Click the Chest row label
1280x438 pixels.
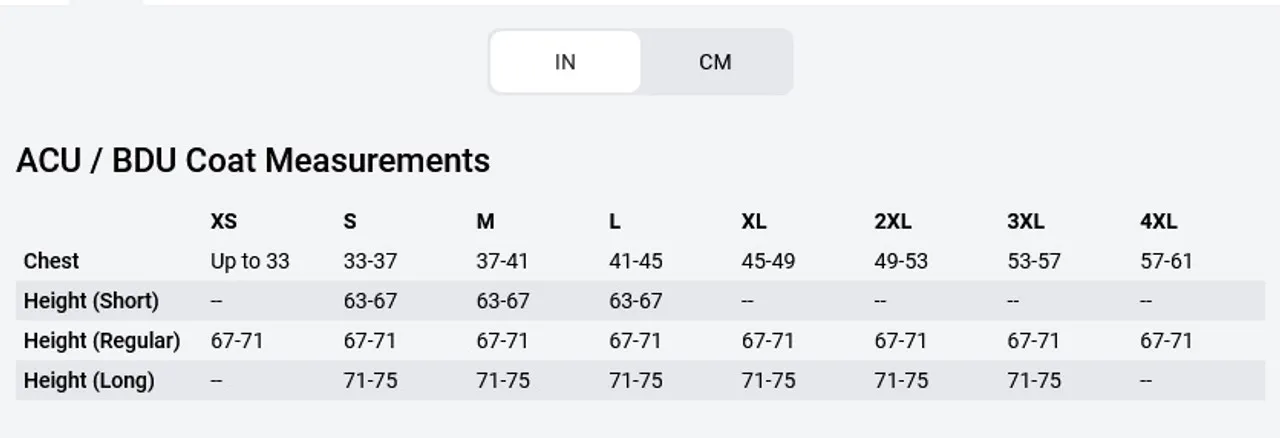tap(51, 261)
